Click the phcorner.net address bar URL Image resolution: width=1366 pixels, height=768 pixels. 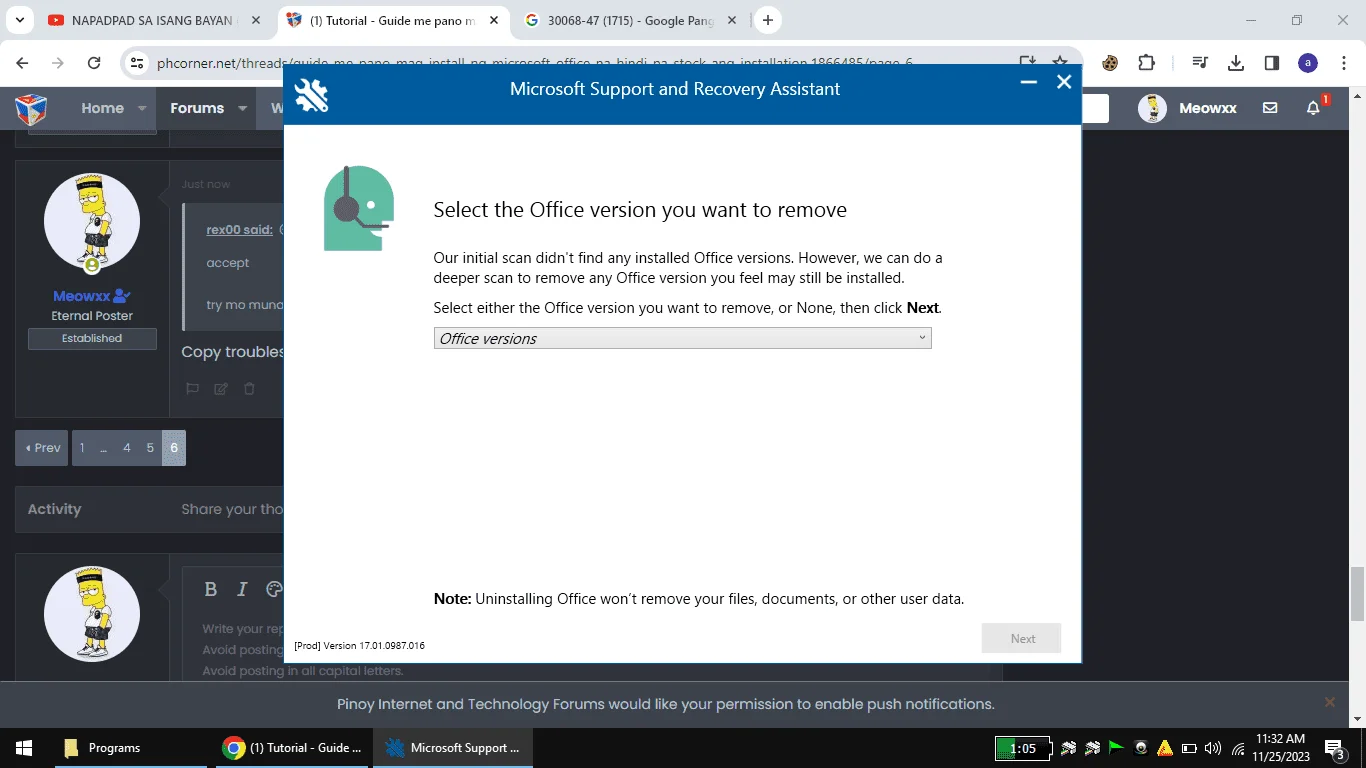pos(534,63)
